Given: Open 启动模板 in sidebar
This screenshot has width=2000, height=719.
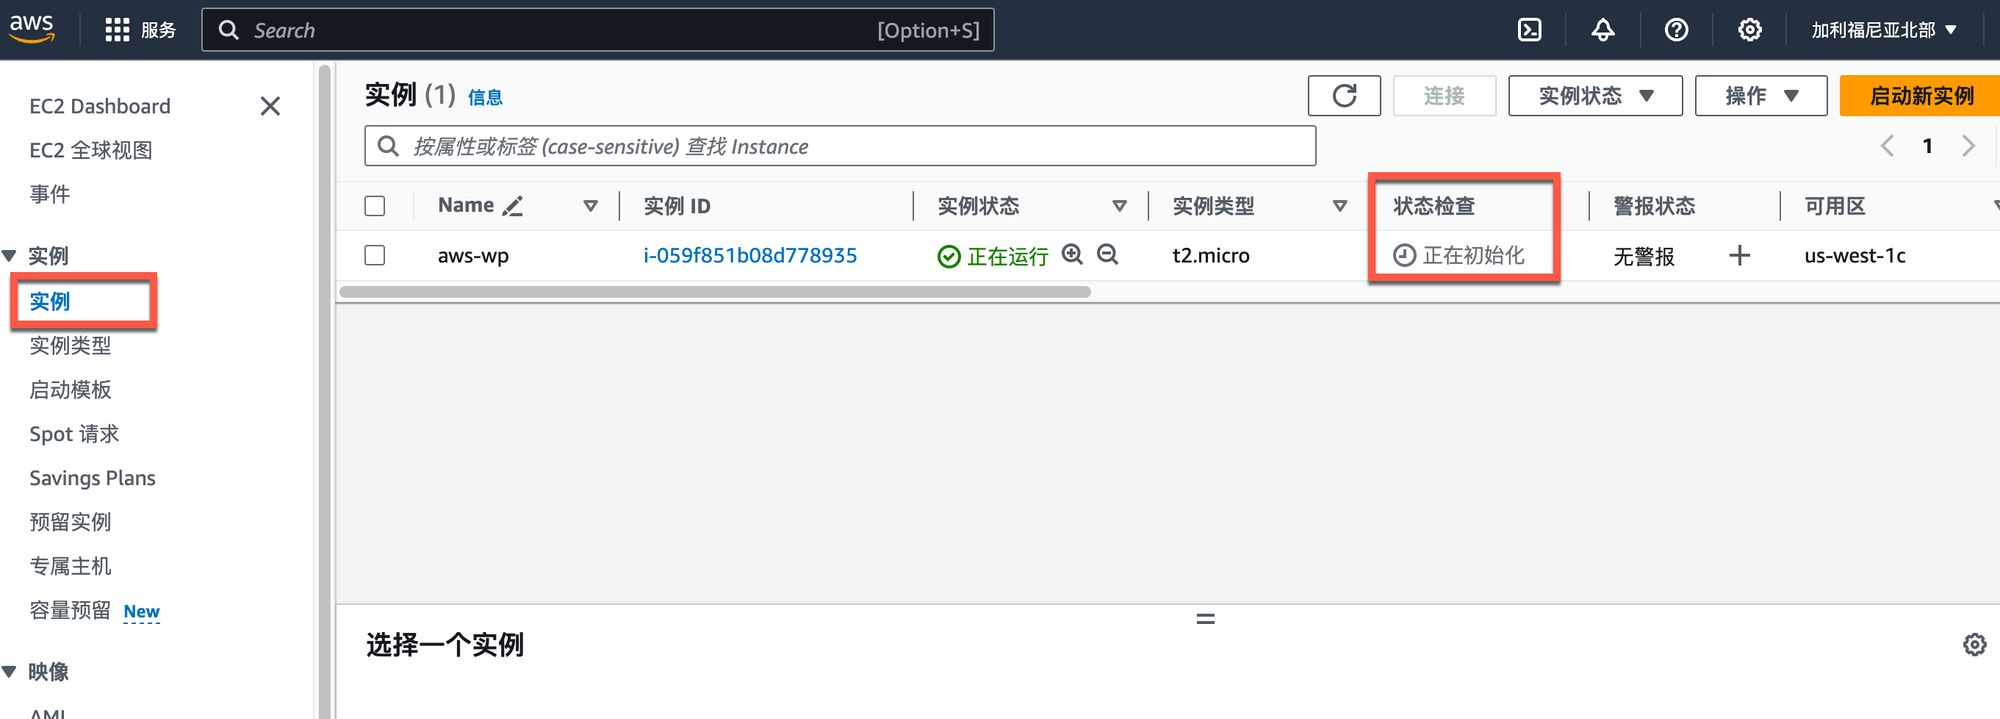Looking at the screenshot, I should [x=70, y=390].
